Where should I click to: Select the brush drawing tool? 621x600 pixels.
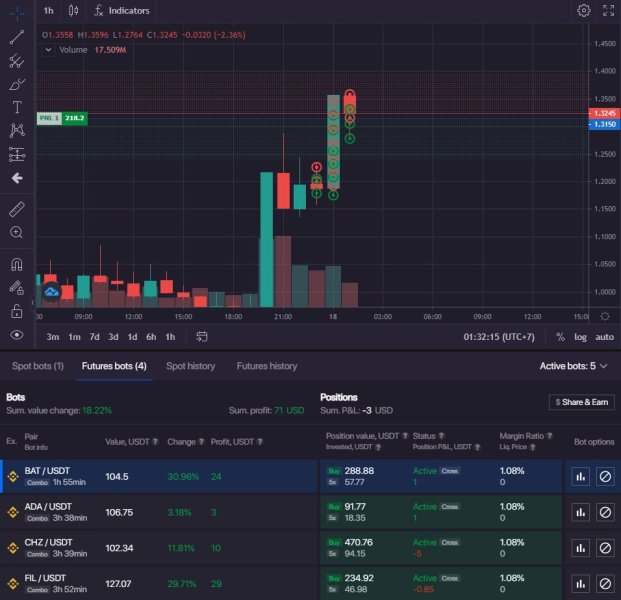[17, 84]
